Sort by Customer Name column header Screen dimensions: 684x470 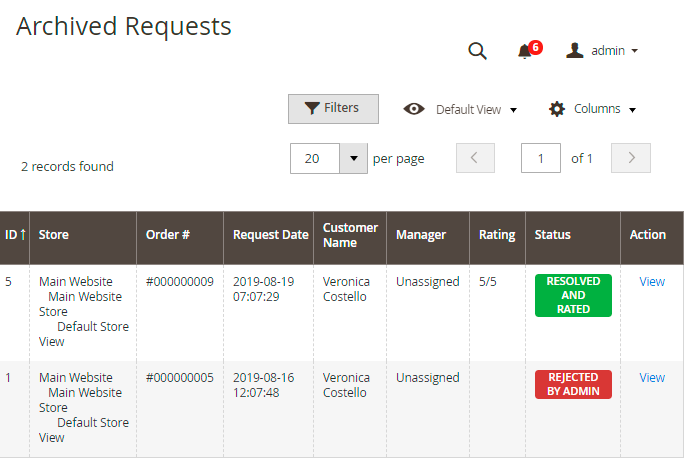350,235
